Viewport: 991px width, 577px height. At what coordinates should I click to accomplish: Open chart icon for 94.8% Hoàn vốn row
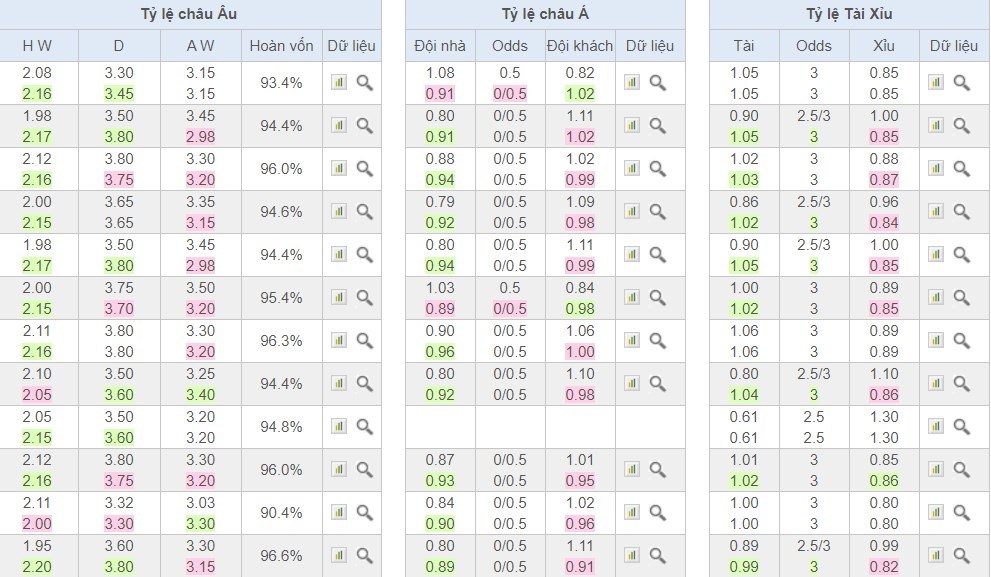[x=339, y=427]
